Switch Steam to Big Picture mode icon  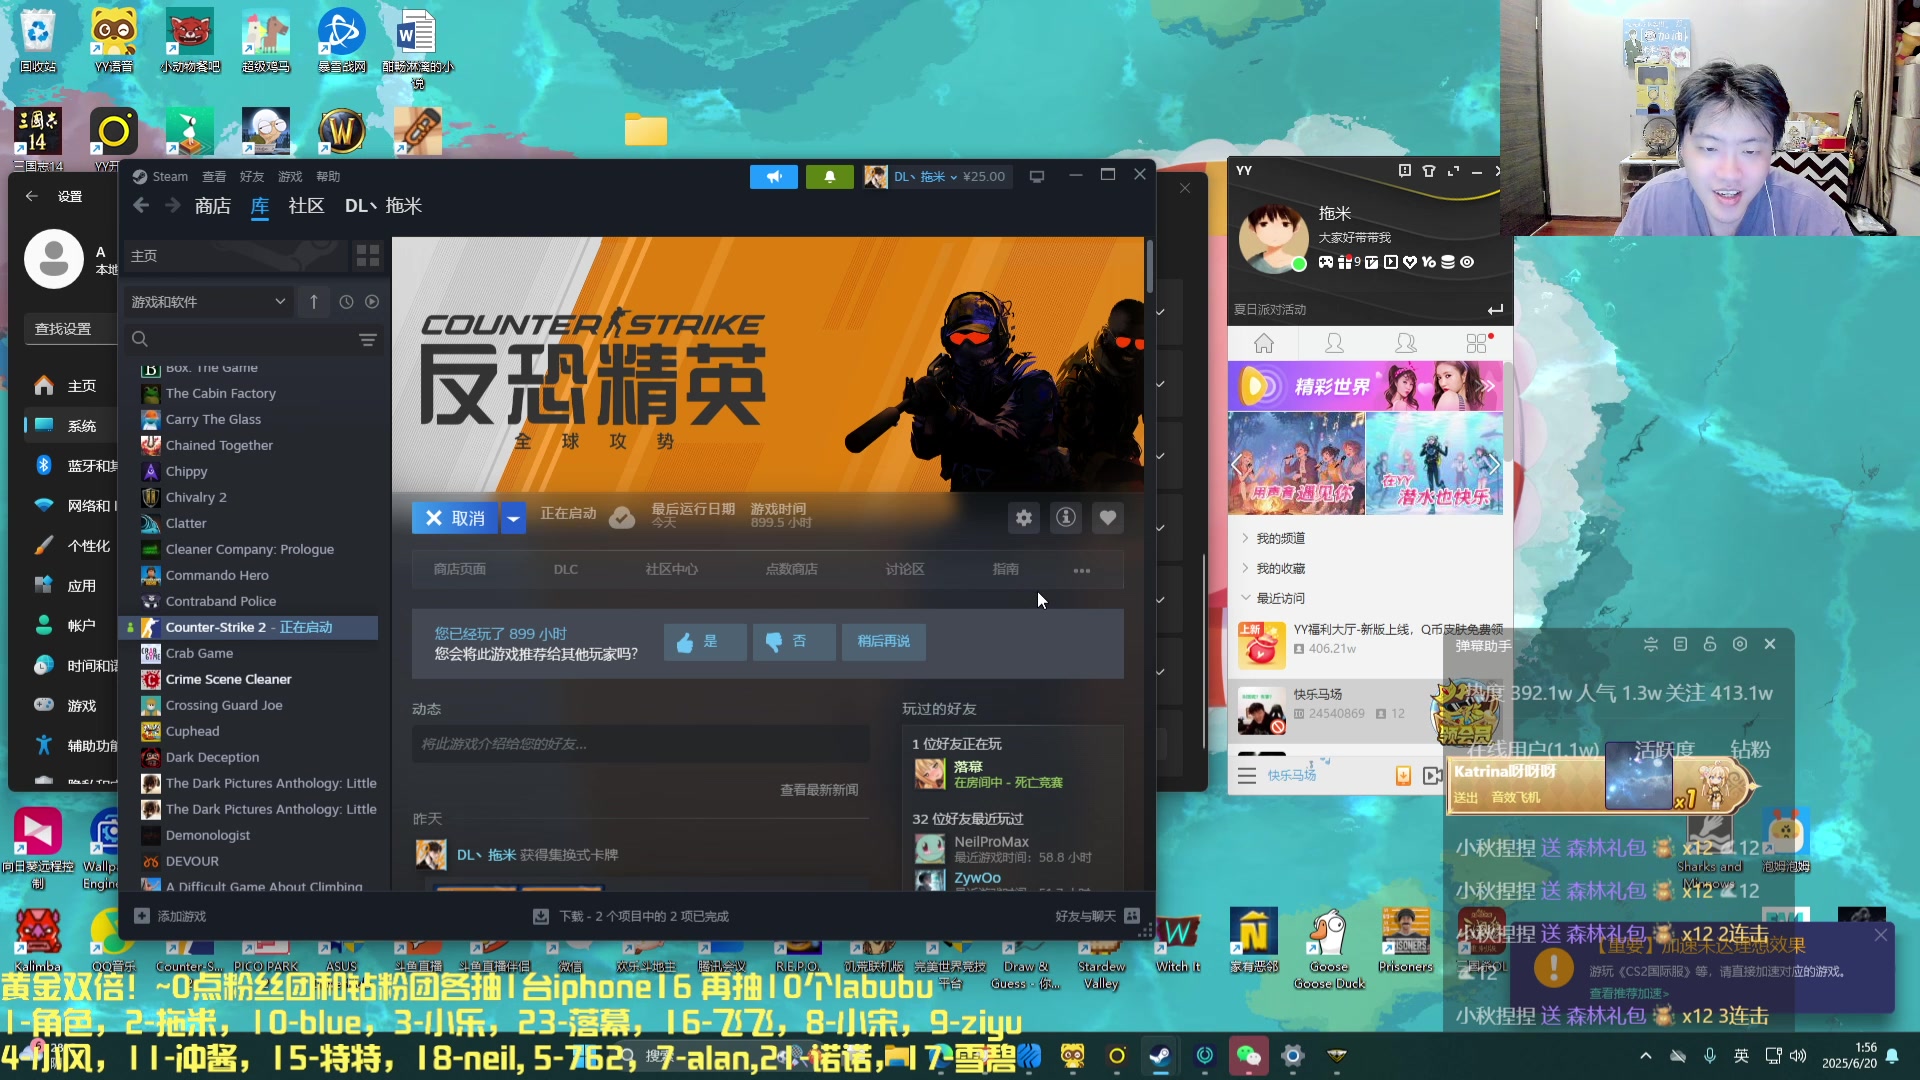coord(1037,177)
